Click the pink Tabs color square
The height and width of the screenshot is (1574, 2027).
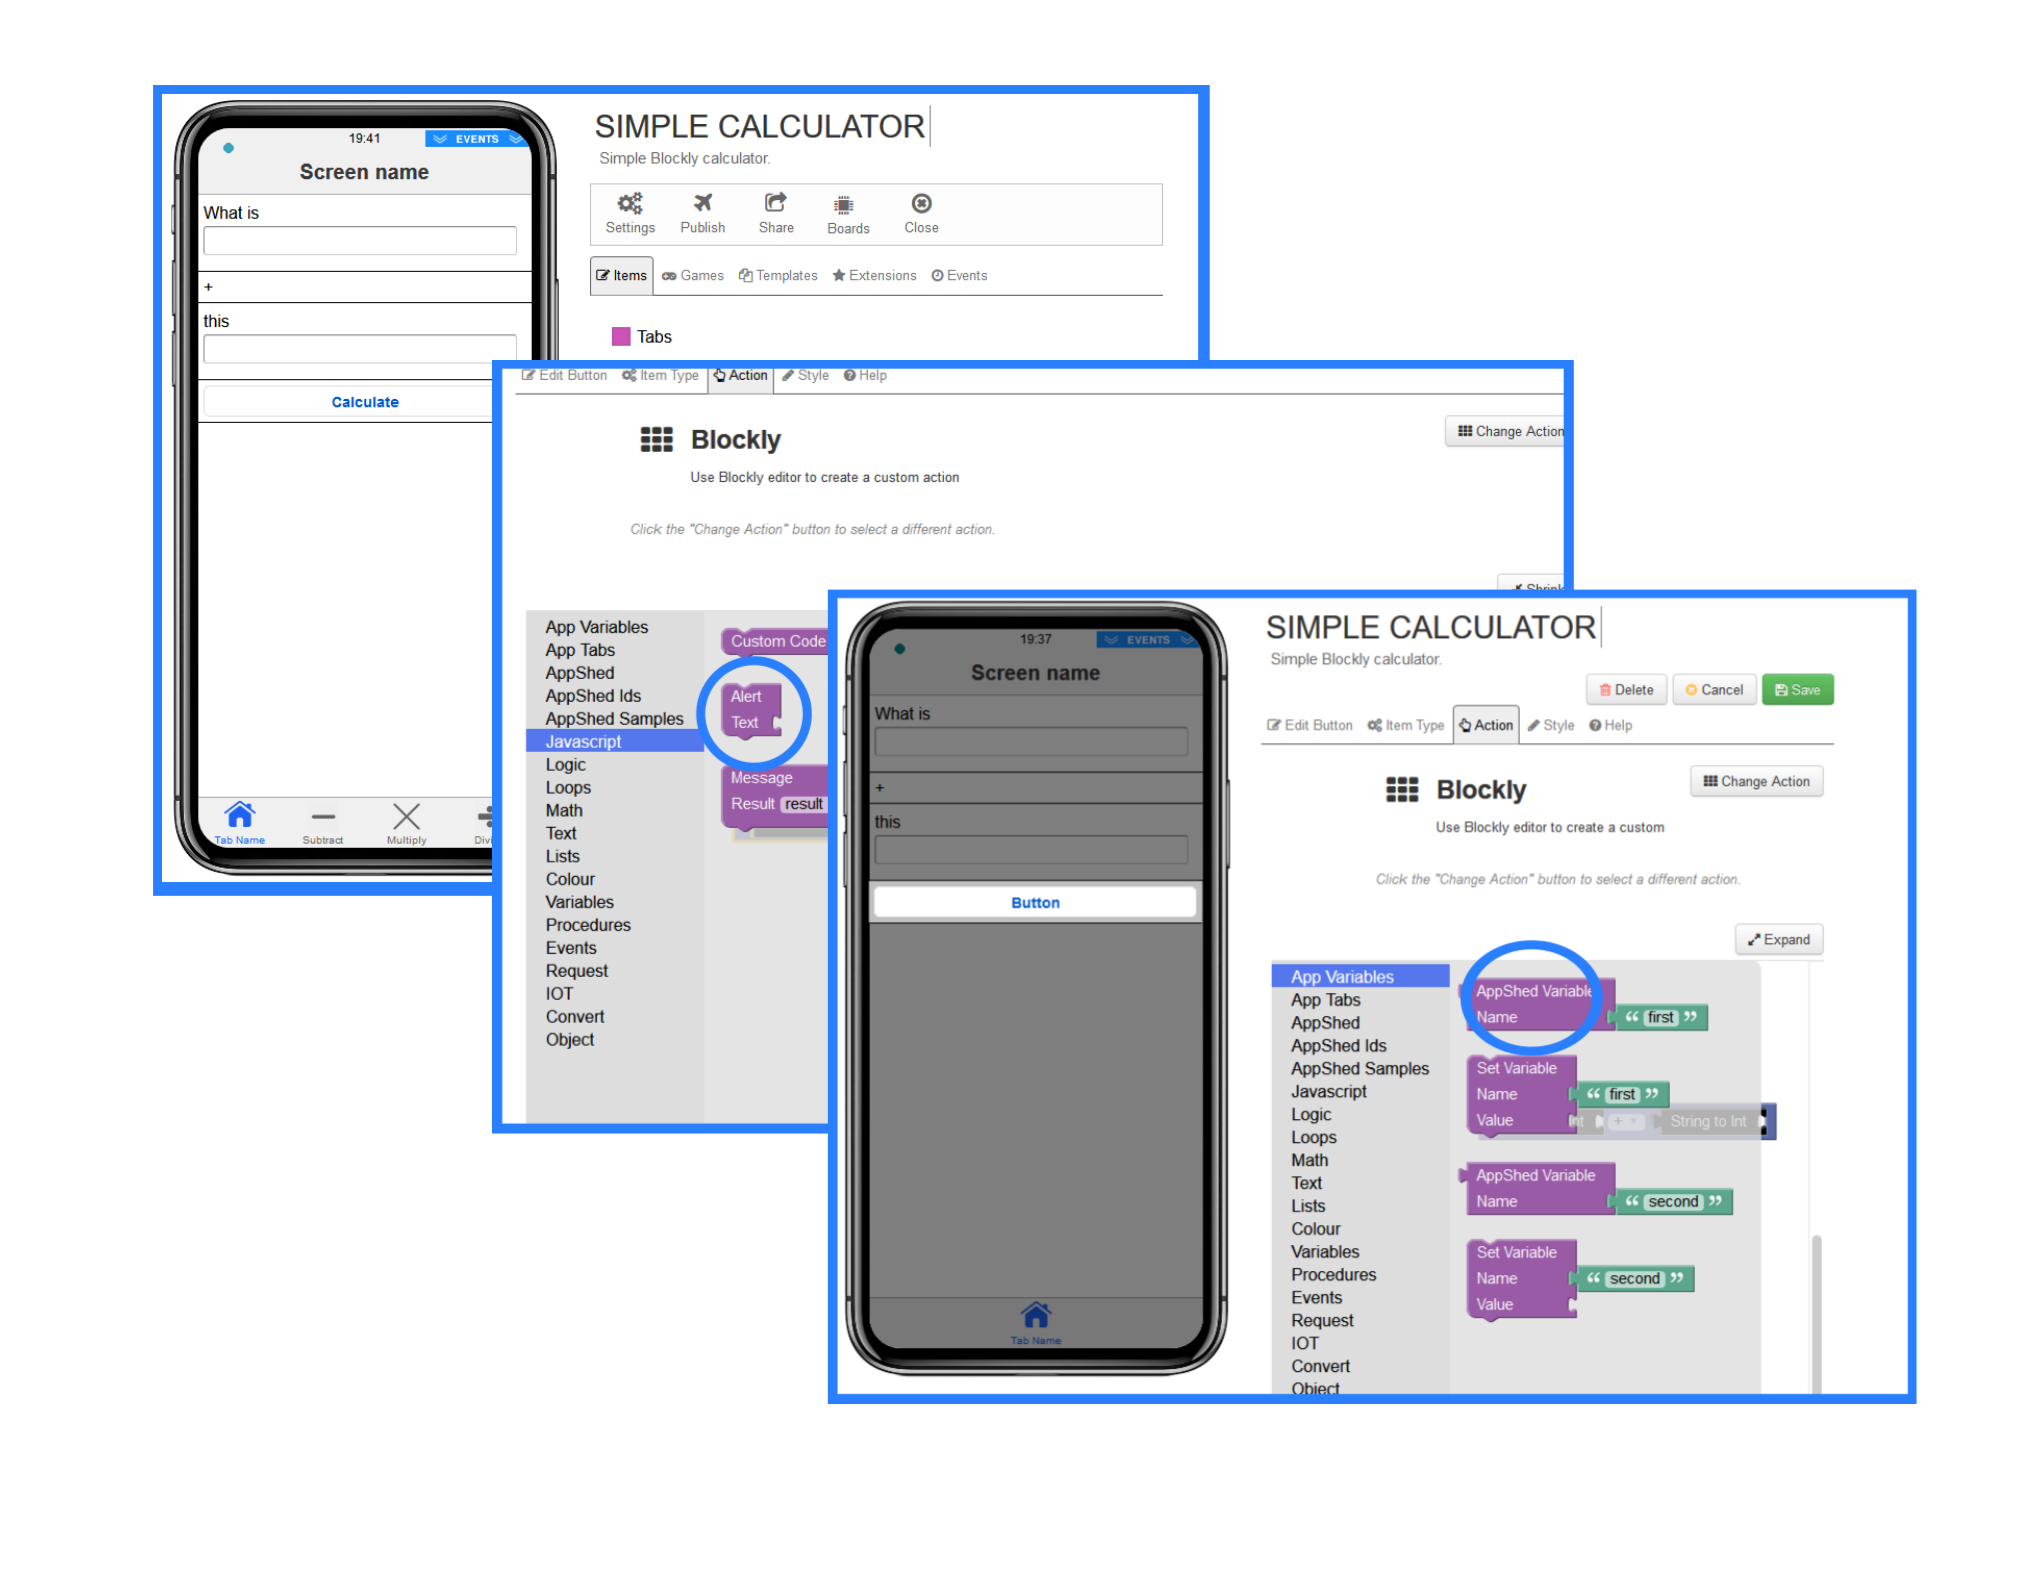click(x=620, y=336)
